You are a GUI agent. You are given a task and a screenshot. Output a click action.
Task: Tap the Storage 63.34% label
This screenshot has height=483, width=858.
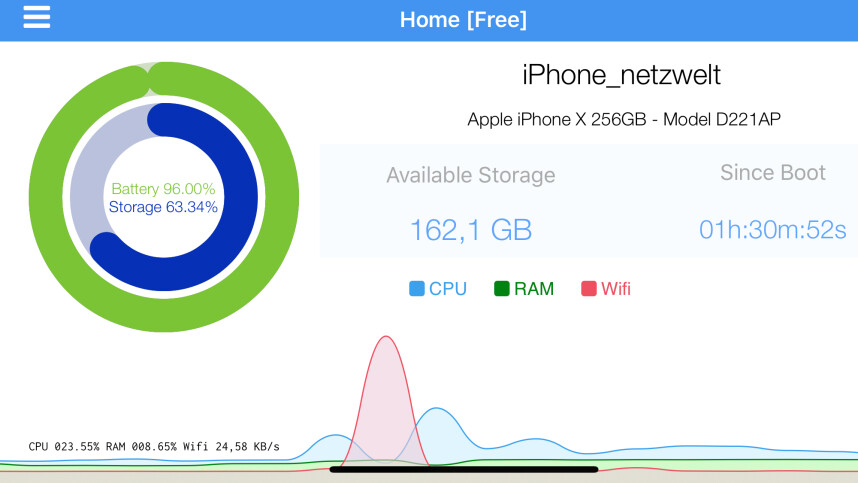point(163,207)
